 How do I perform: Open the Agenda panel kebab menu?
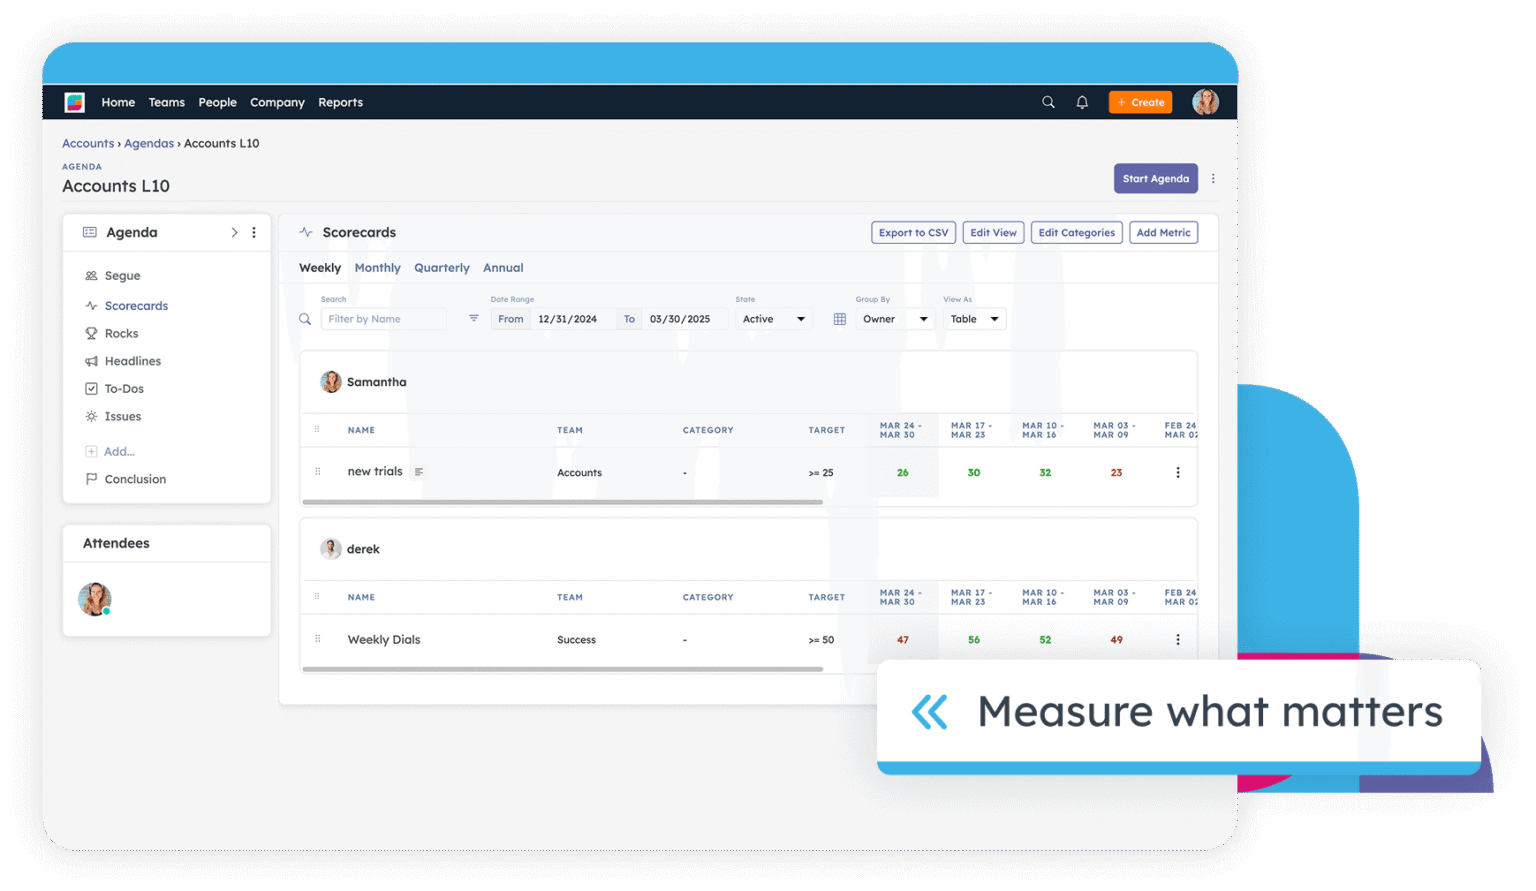click(x=254, y=232)
